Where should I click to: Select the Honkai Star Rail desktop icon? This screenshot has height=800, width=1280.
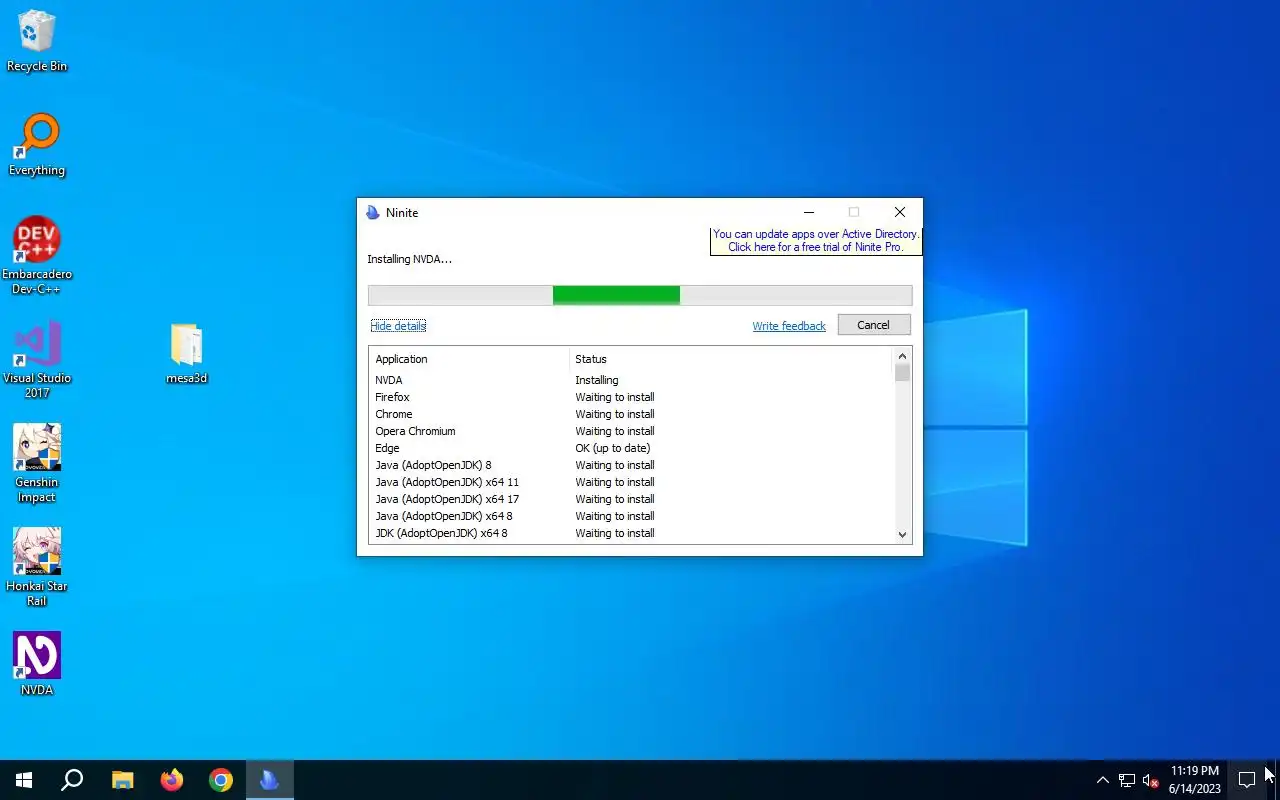[37, 568]
